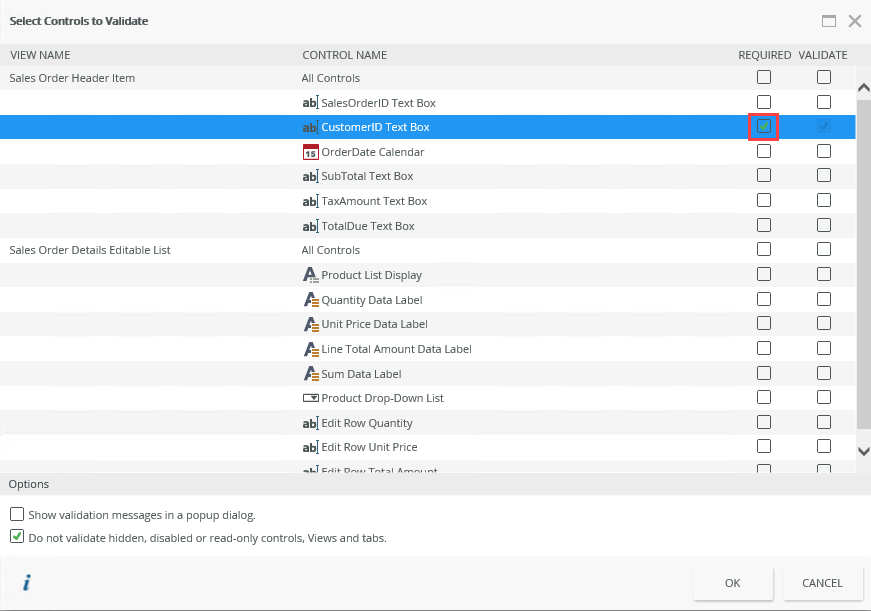The height and width of the screenshot is (611, 871).
Task: Click the Control Name column header
Action: (344, 55)
